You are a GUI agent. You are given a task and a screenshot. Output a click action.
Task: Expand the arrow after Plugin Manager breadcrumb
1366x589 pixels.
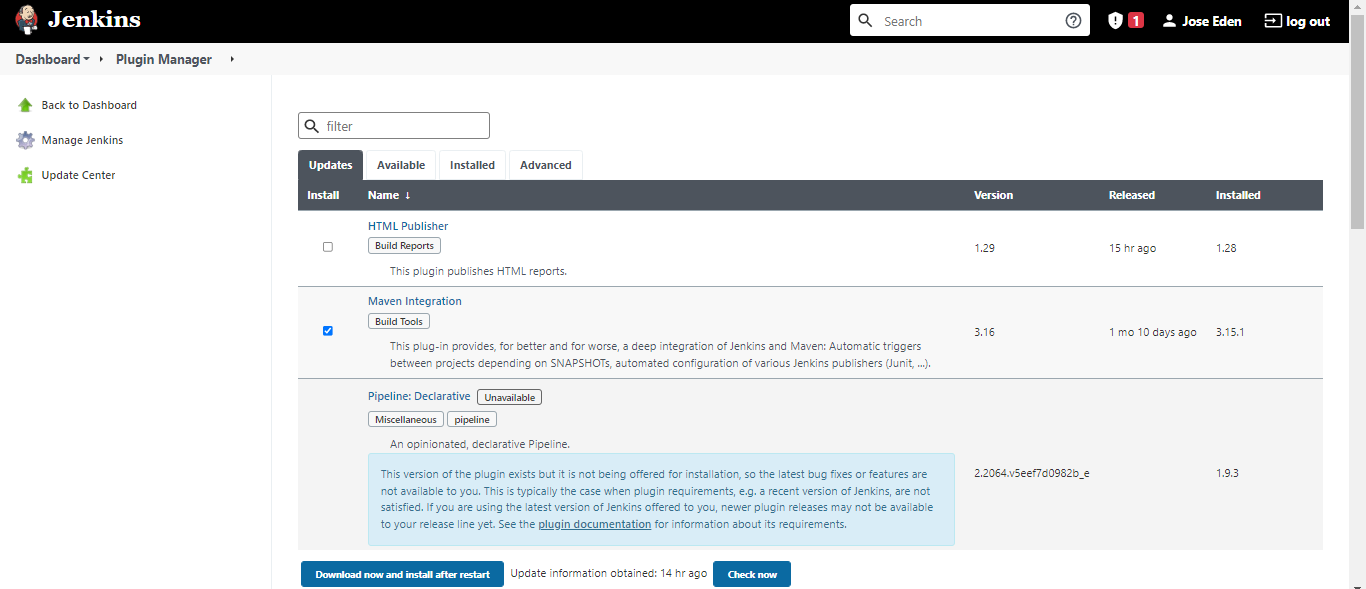coord(232,60)
